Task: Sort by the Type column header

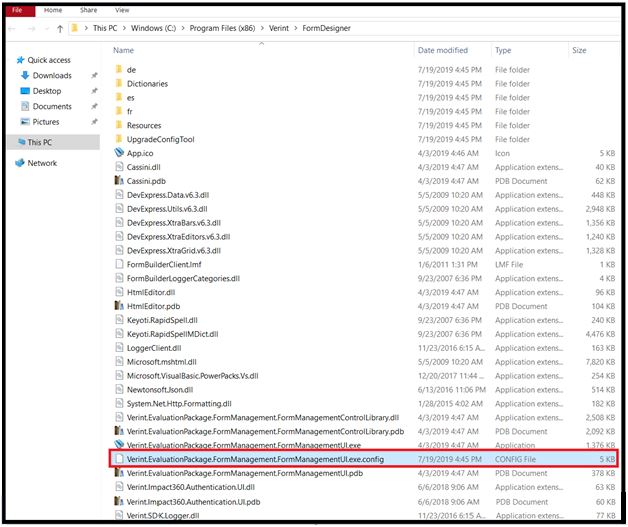Action: click(x=503, y=50)
